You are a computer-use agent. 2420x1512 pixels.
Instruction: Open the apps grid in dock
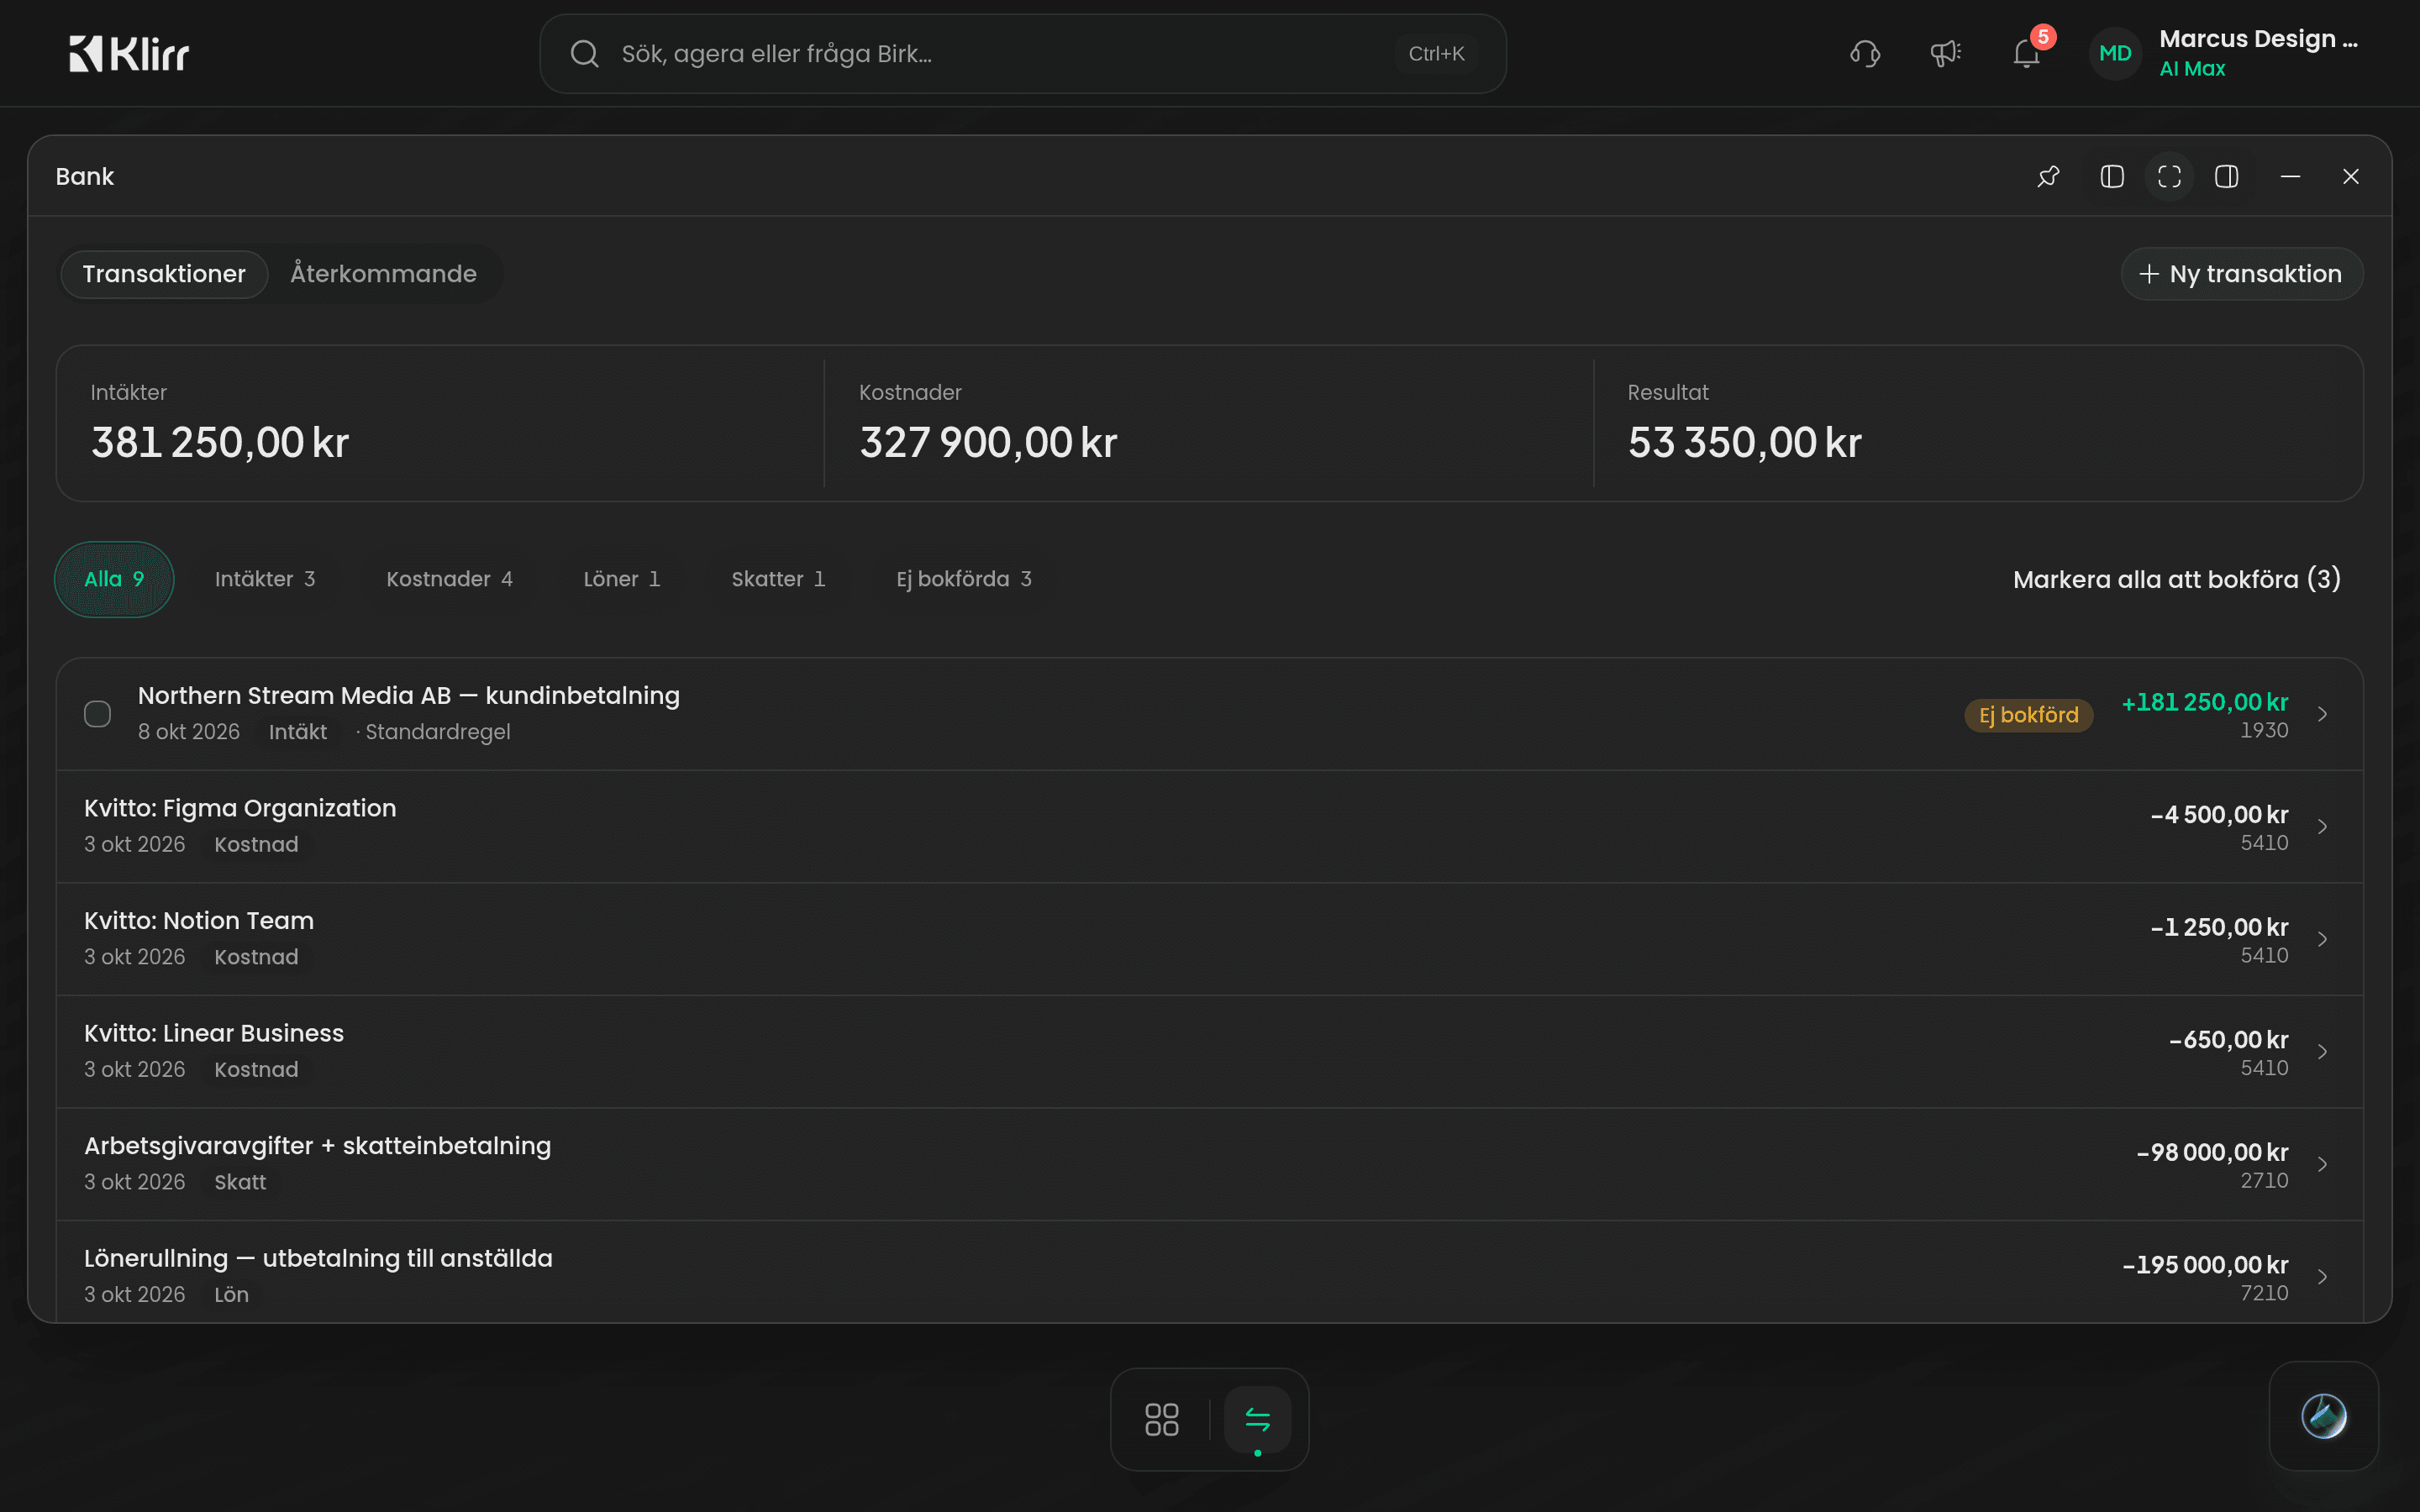[1161, 1419]
